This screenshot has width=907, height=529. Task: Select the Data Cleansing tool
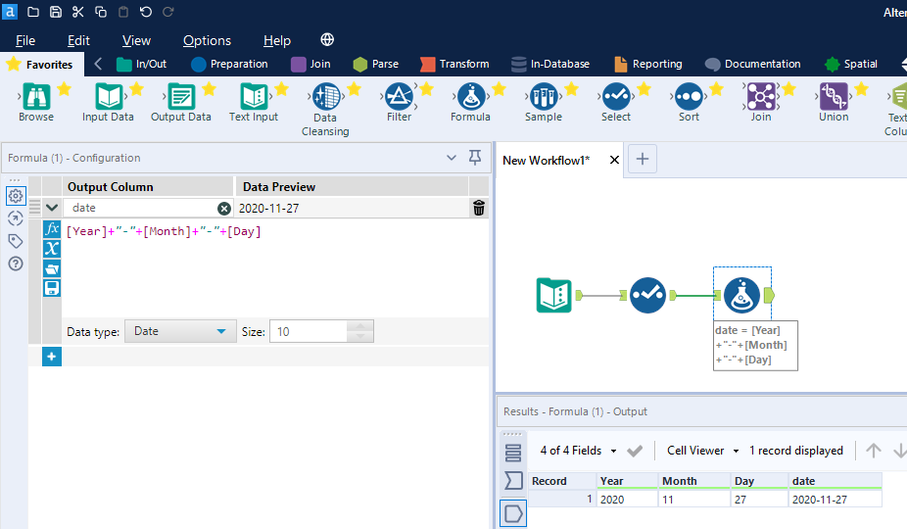pyautogui.click(x=325, y=110)
